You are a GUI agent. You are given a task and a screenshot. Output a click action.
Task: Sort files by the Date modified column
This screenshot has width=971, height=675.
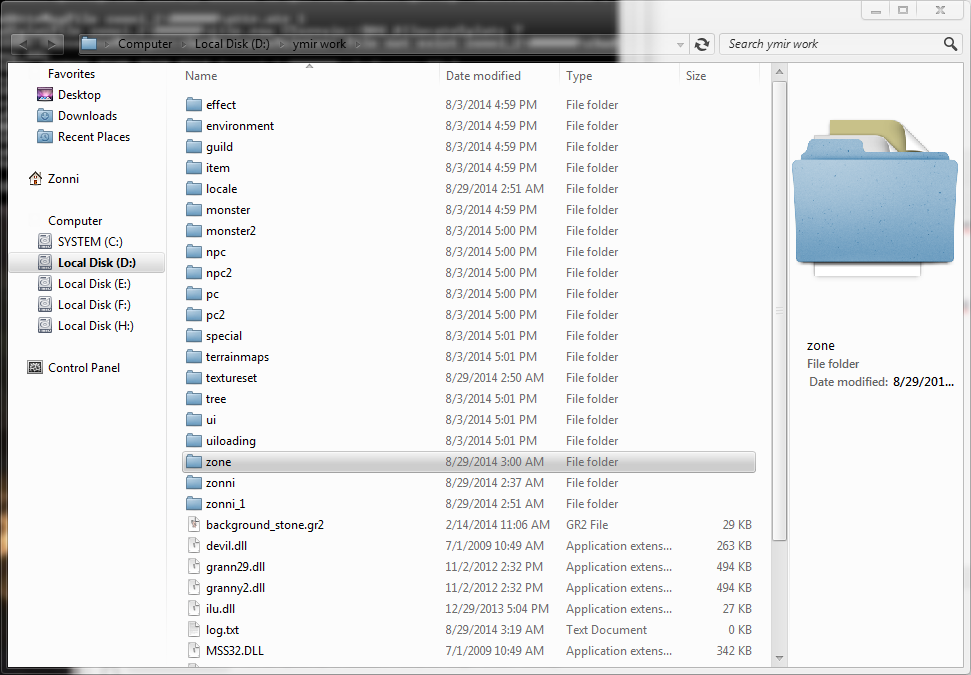click(x=483, y=76)
